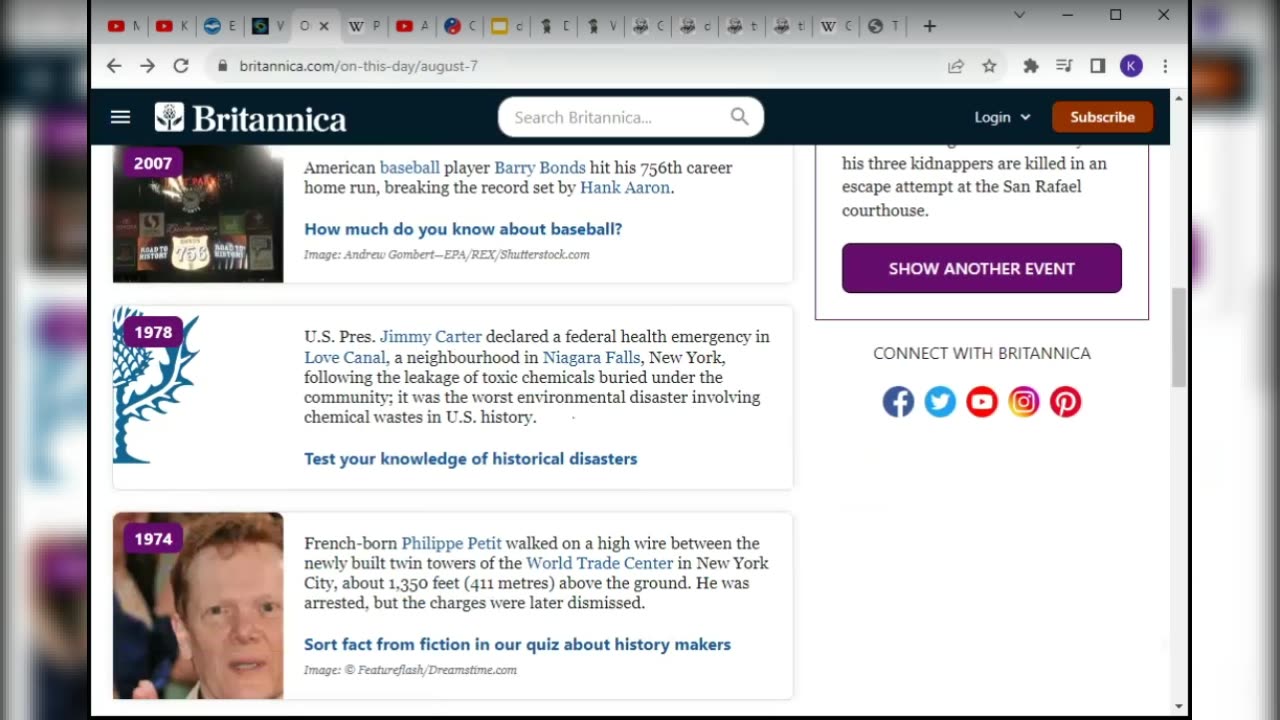This screenshot has width=1280, height=720.
Task: Open the Extensions puzzle icon
Action: [x=1031, y=66]
